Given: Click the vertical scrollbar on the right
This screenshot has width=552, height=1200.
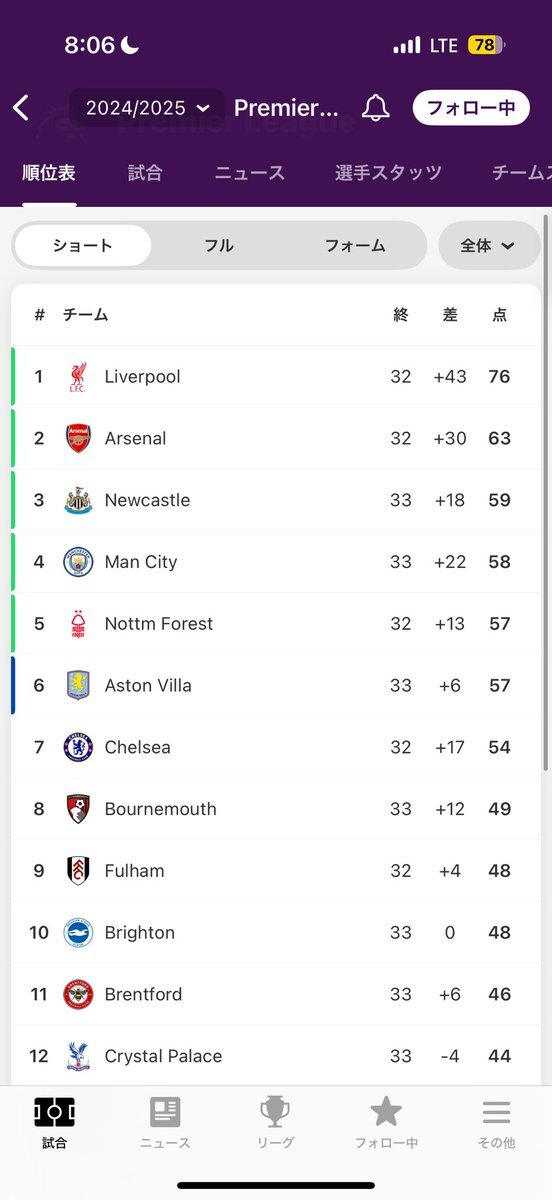Looking at the screenshot, I should point(545,492).
